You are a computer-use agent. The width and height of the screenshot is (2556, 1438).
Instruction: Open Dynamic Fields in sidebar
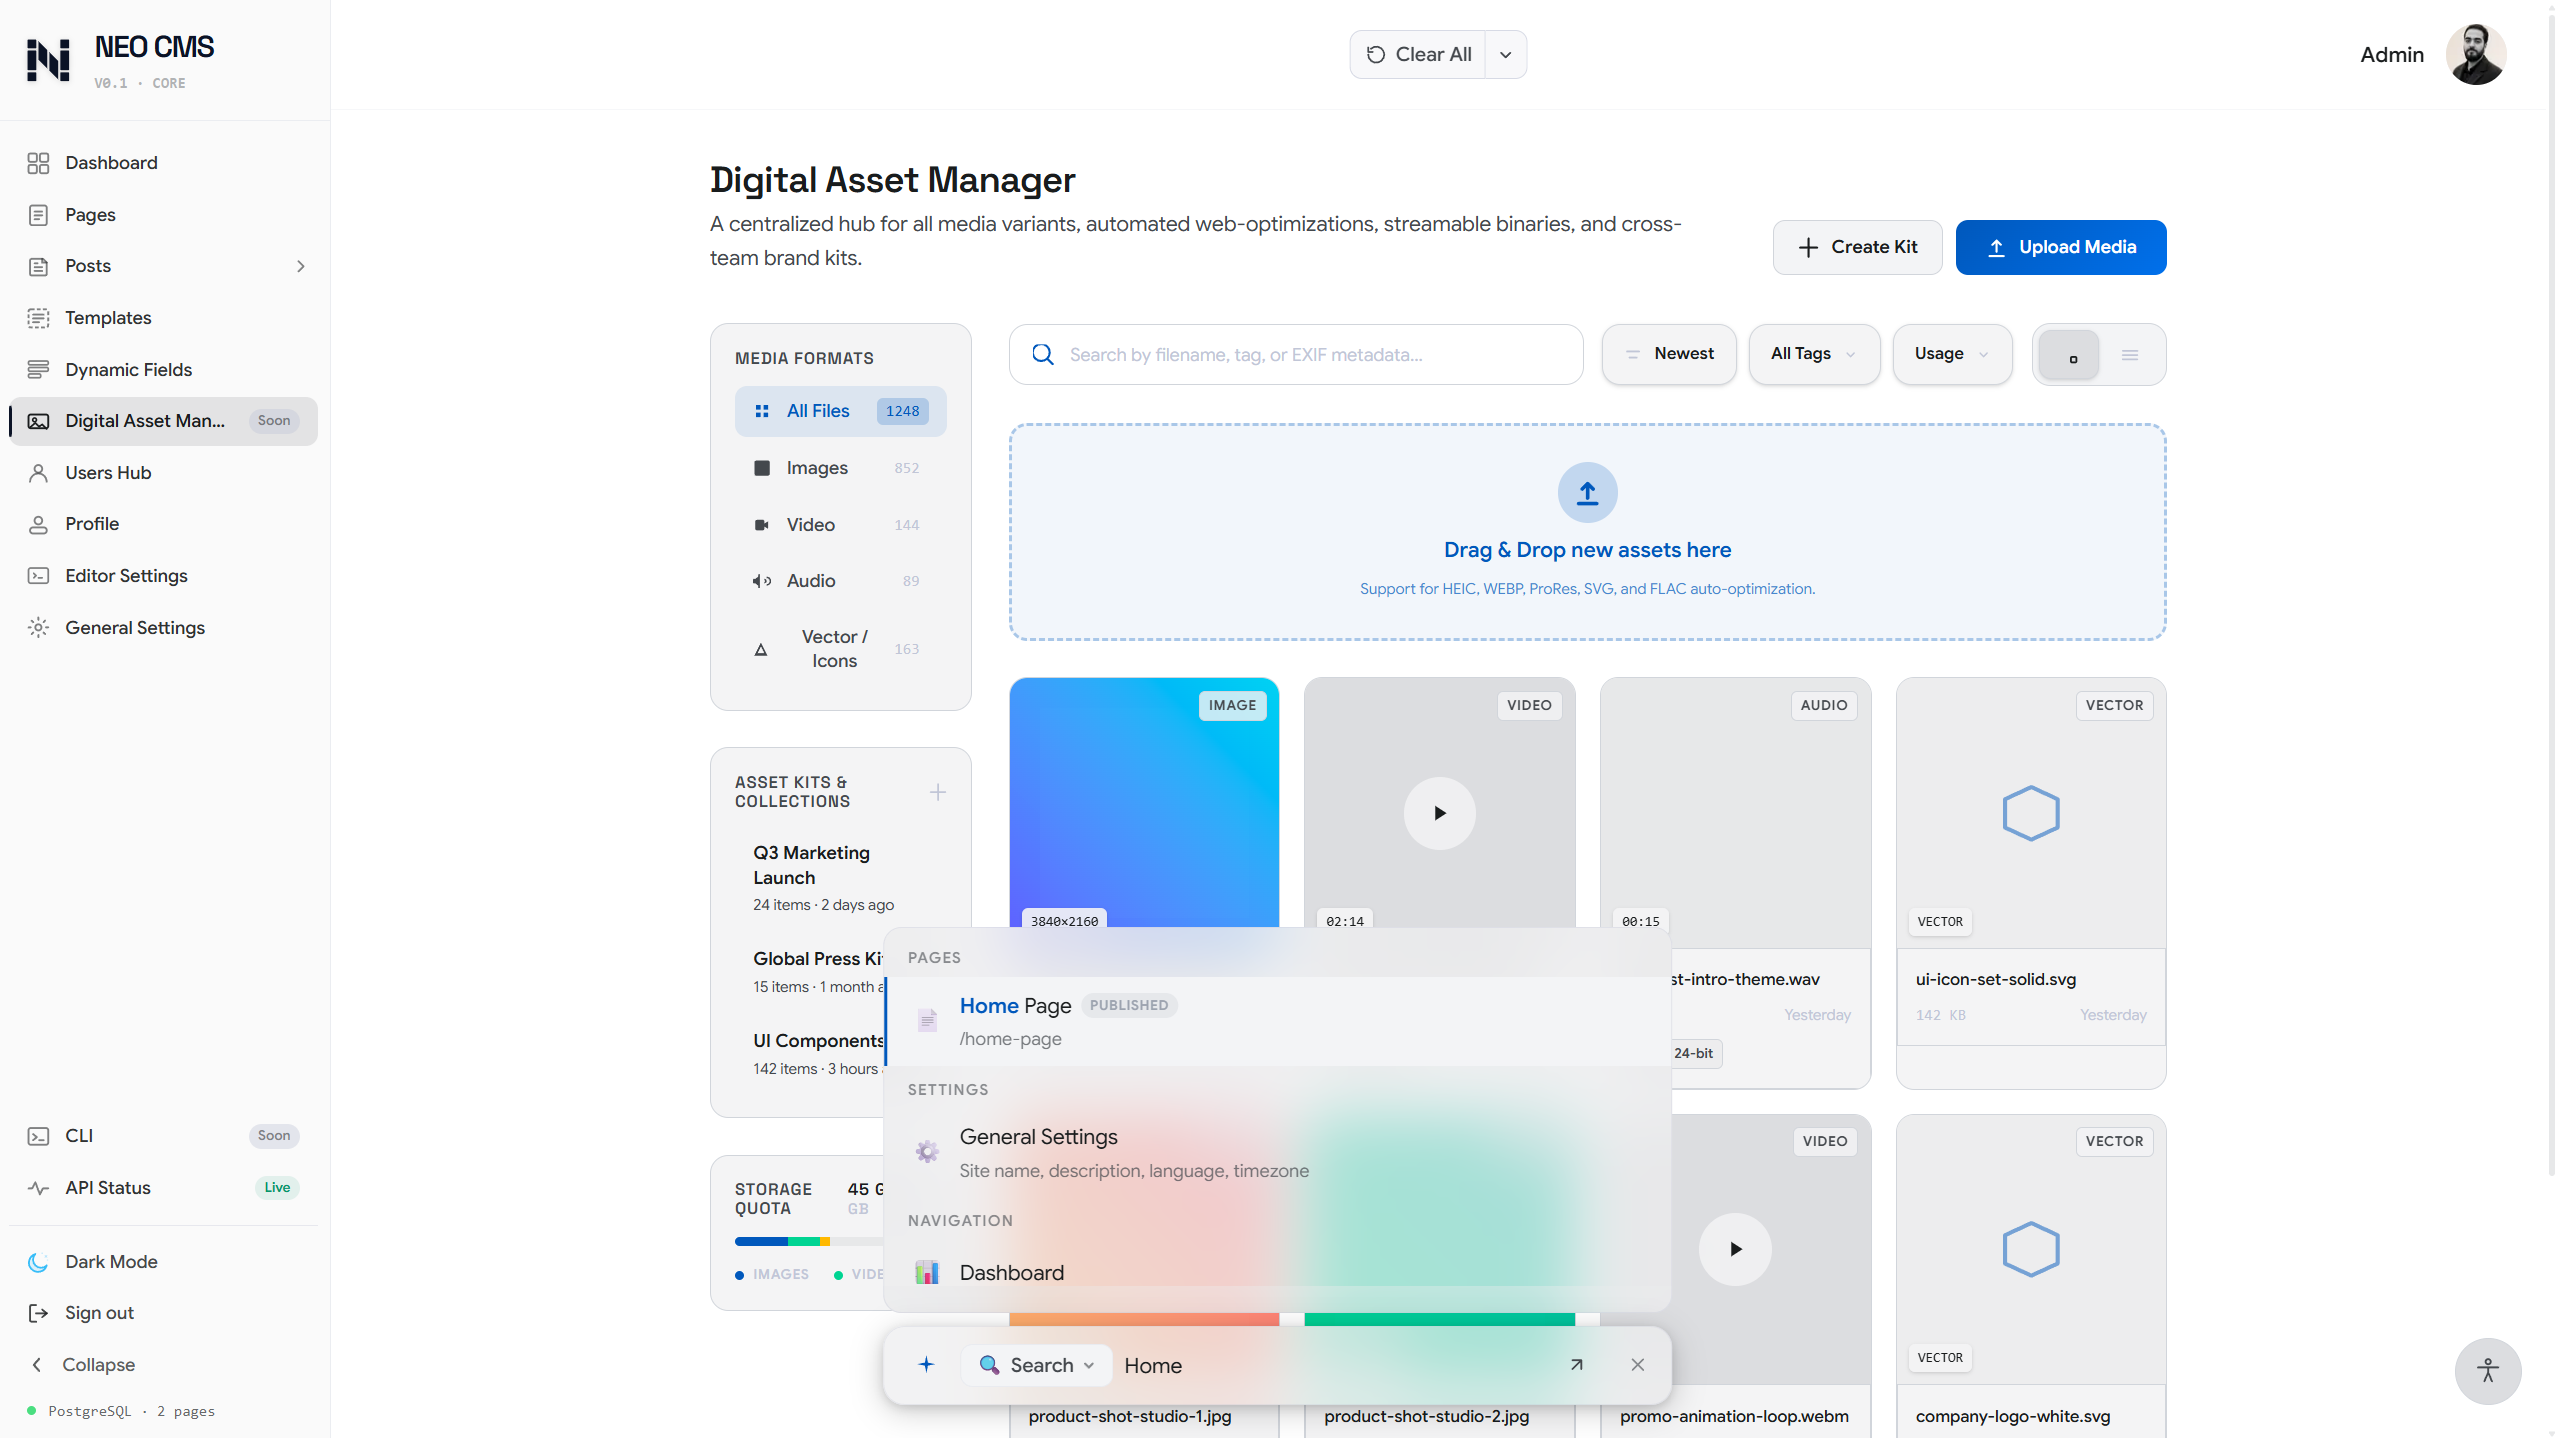click(x=128, y=369)
